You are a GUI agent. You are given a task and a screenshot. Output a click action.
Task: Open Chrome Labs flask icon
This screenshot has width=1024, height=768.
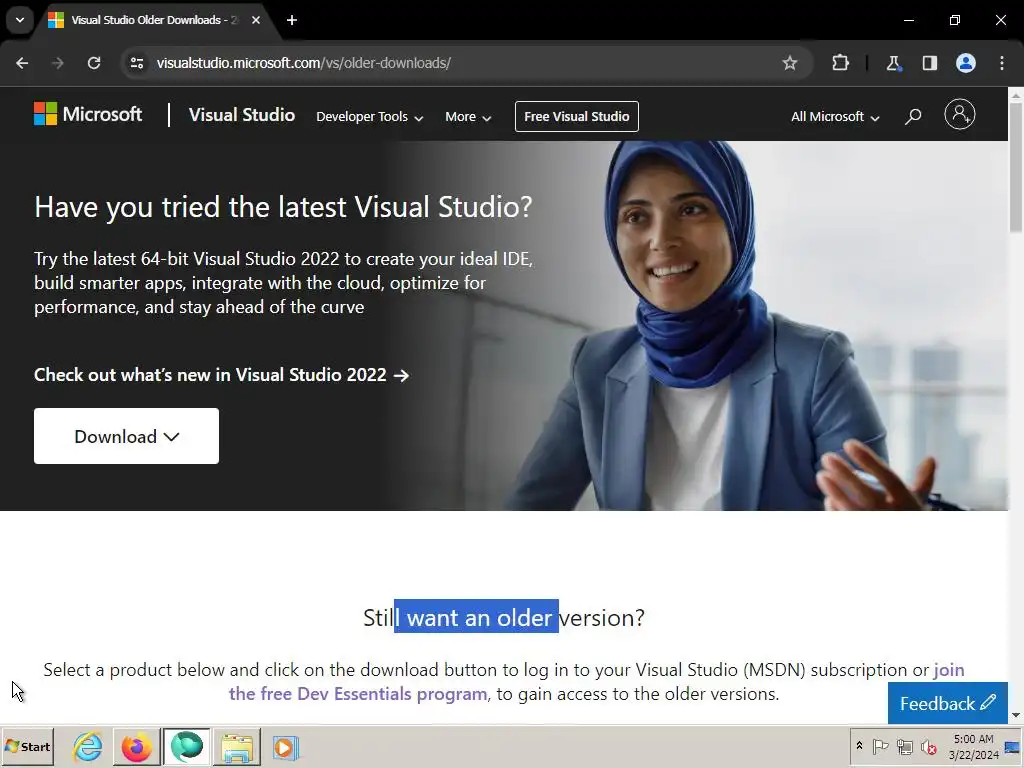893,63
